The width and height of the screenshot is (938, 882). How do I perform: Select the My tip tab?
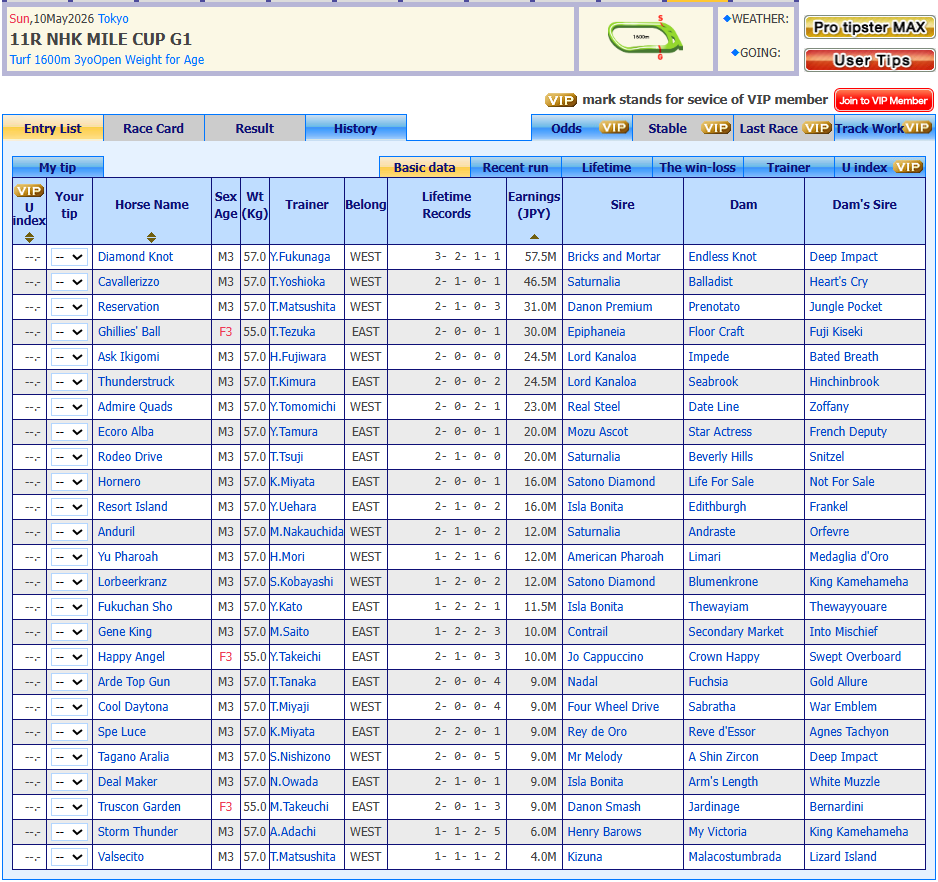(x=57, y=168)
